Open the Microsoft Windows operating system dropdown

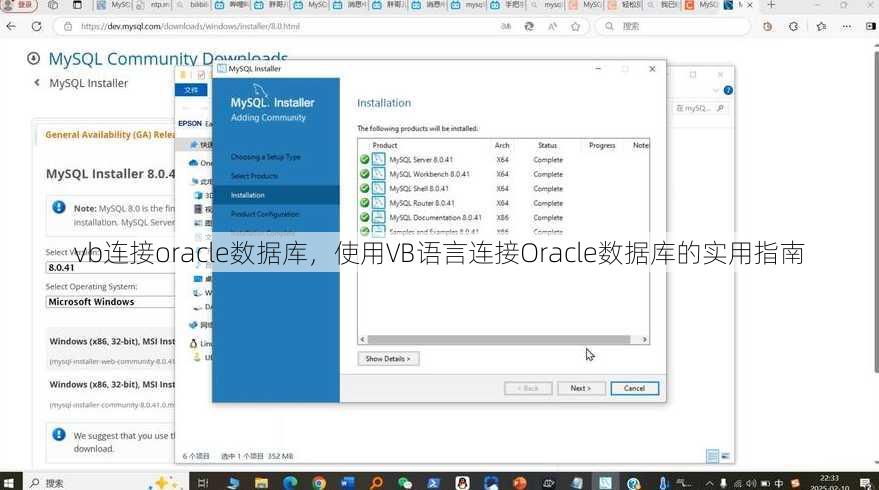110,302
